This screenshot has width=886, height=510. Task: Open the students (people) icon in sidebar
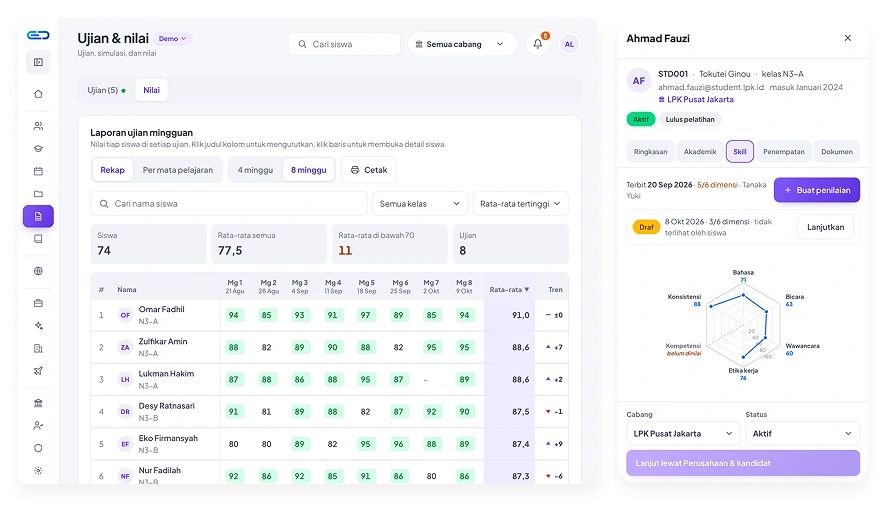(38, 126)
